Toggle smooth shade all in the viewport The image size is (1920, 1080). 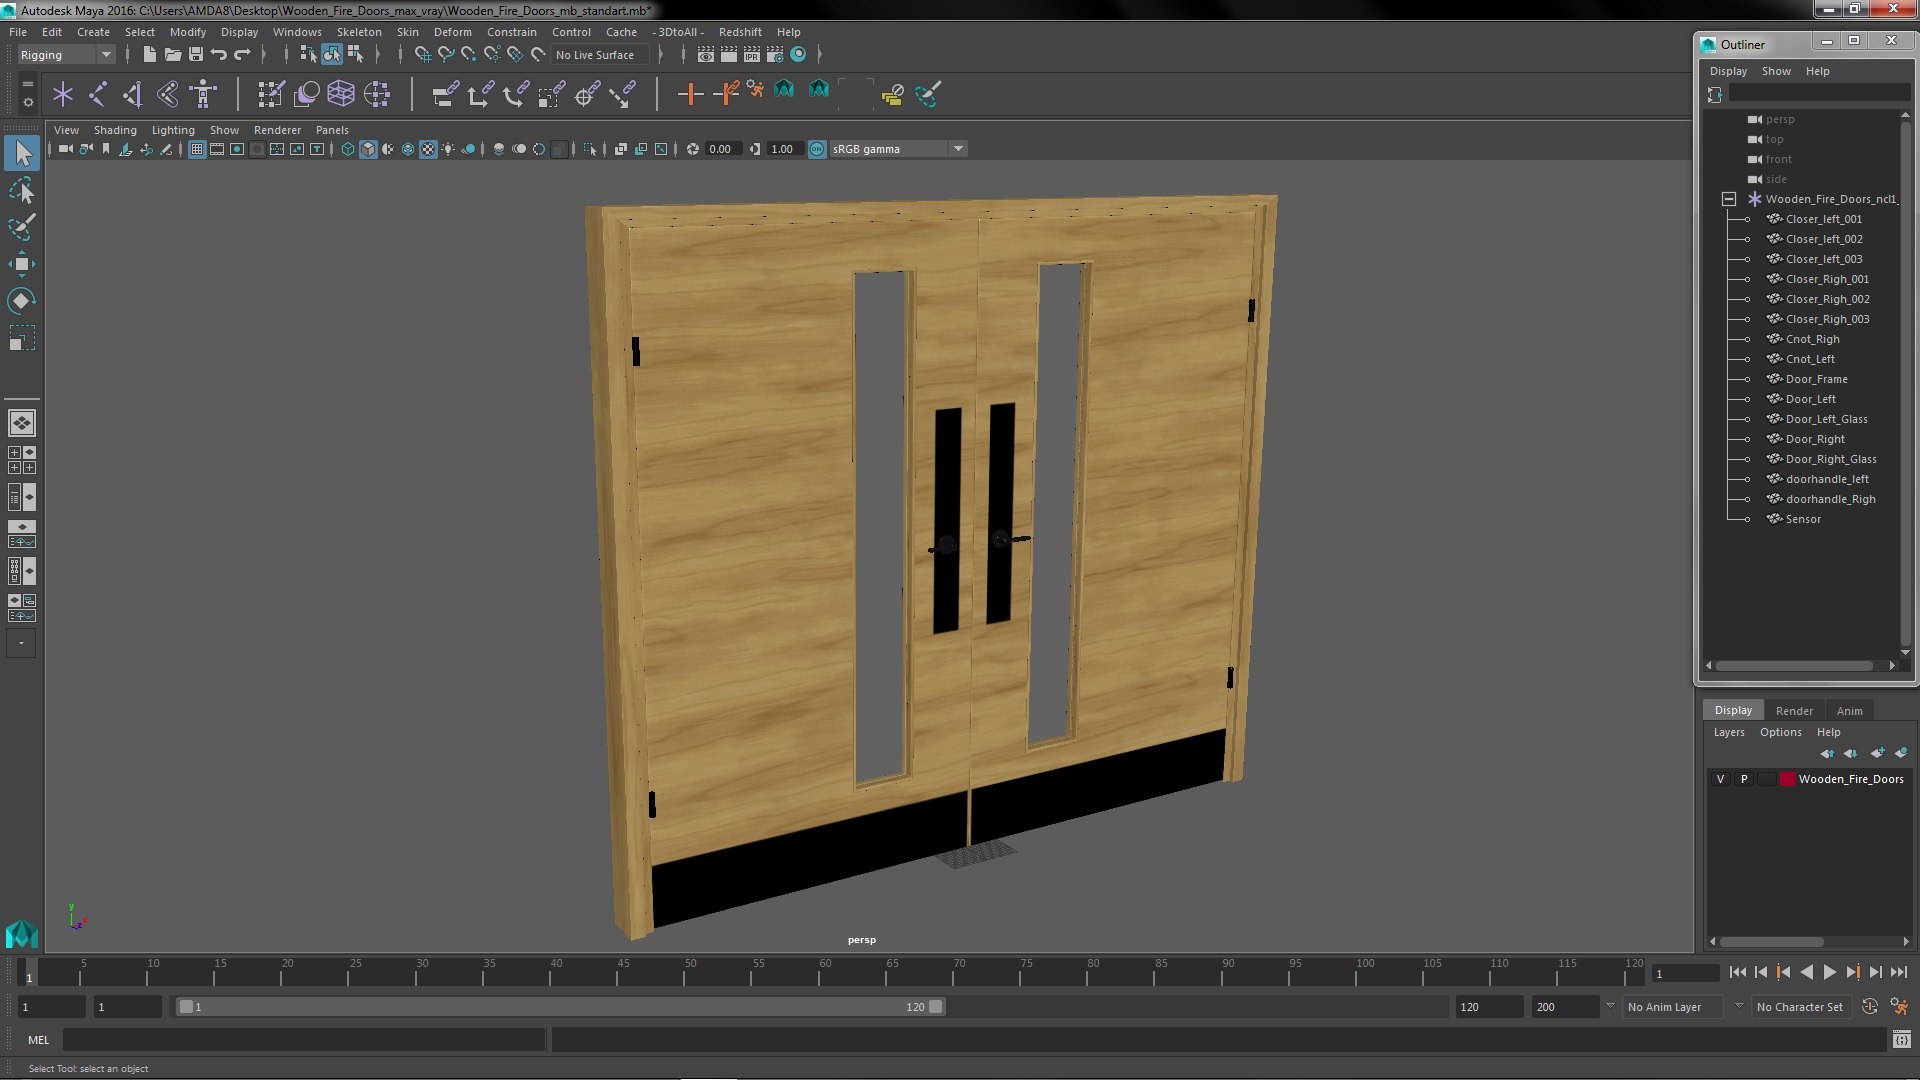coord(368,149)
